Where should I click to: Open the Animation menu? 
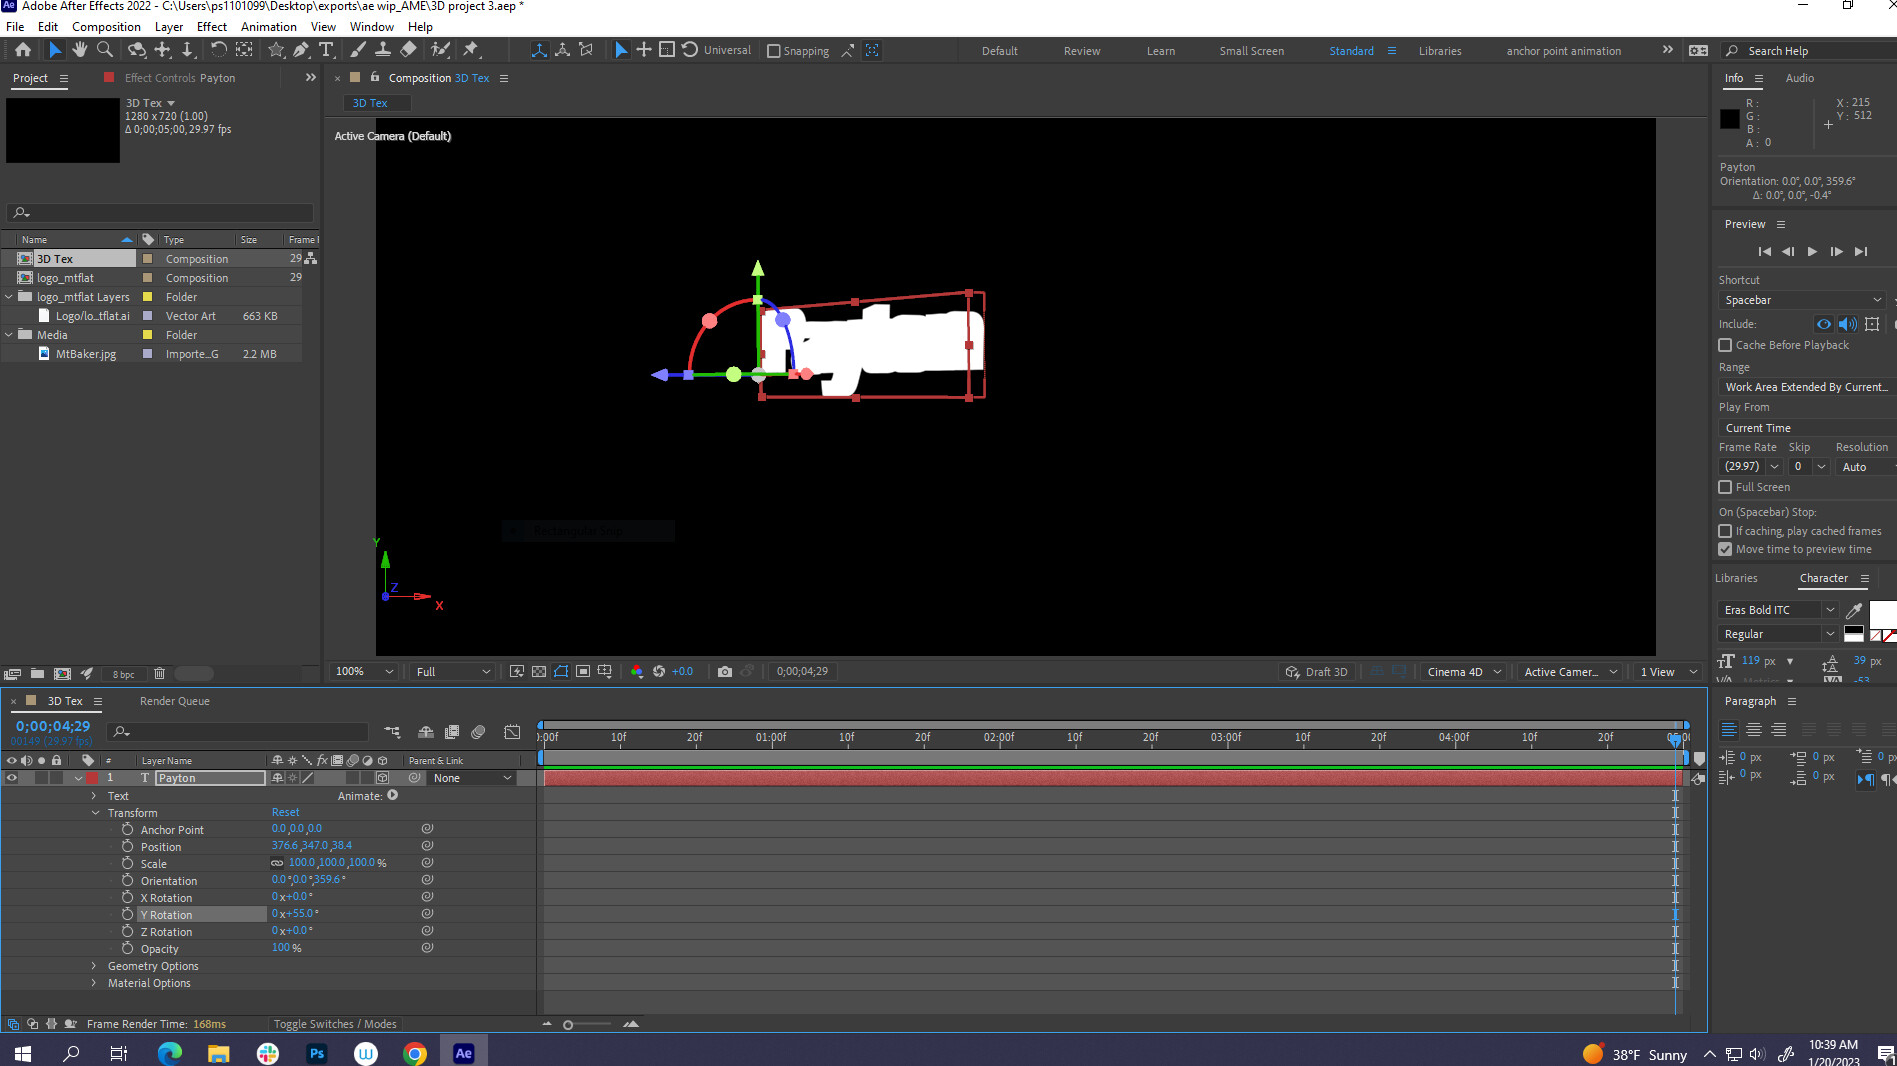(x=268, y=26)
